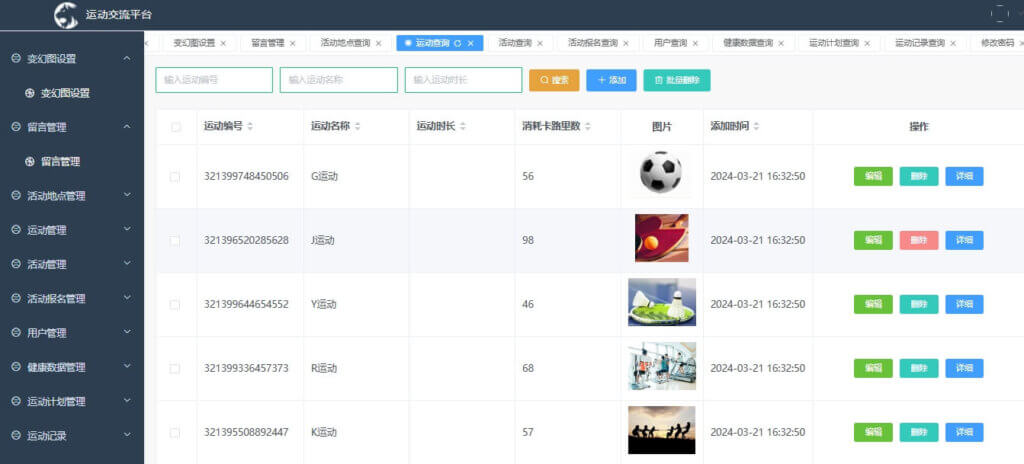Focus the 输入运动编号 input field

click(214, 80)
